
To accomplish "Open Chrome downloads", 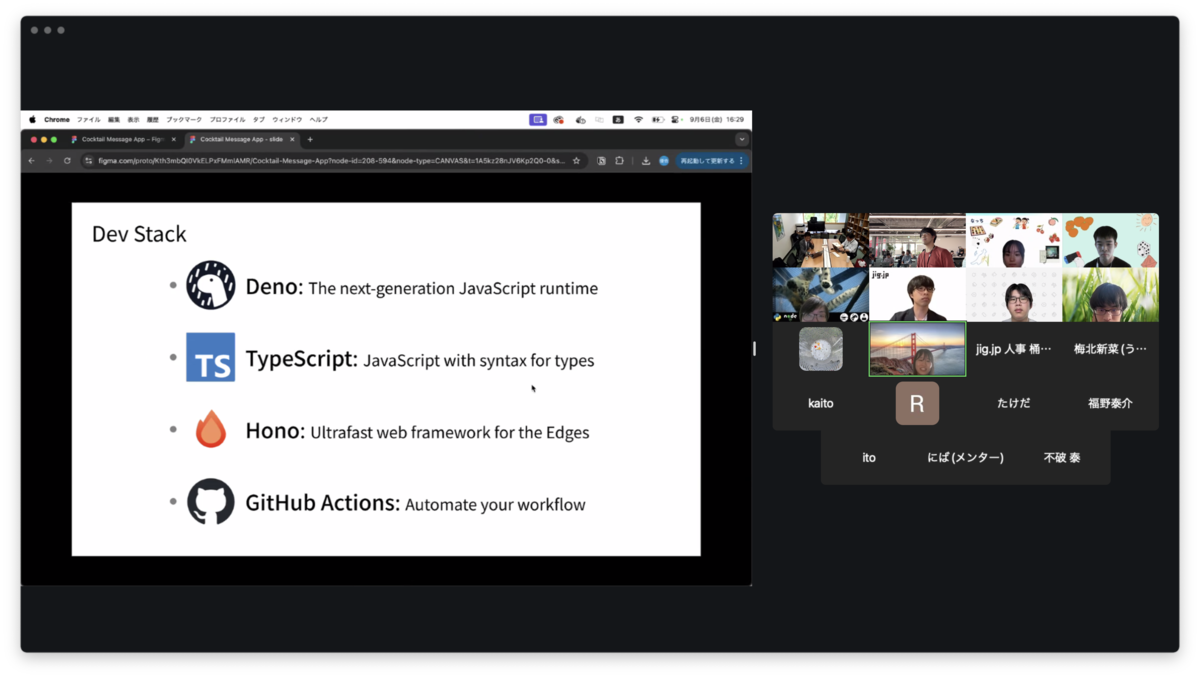I will click(x=646, y=160).
